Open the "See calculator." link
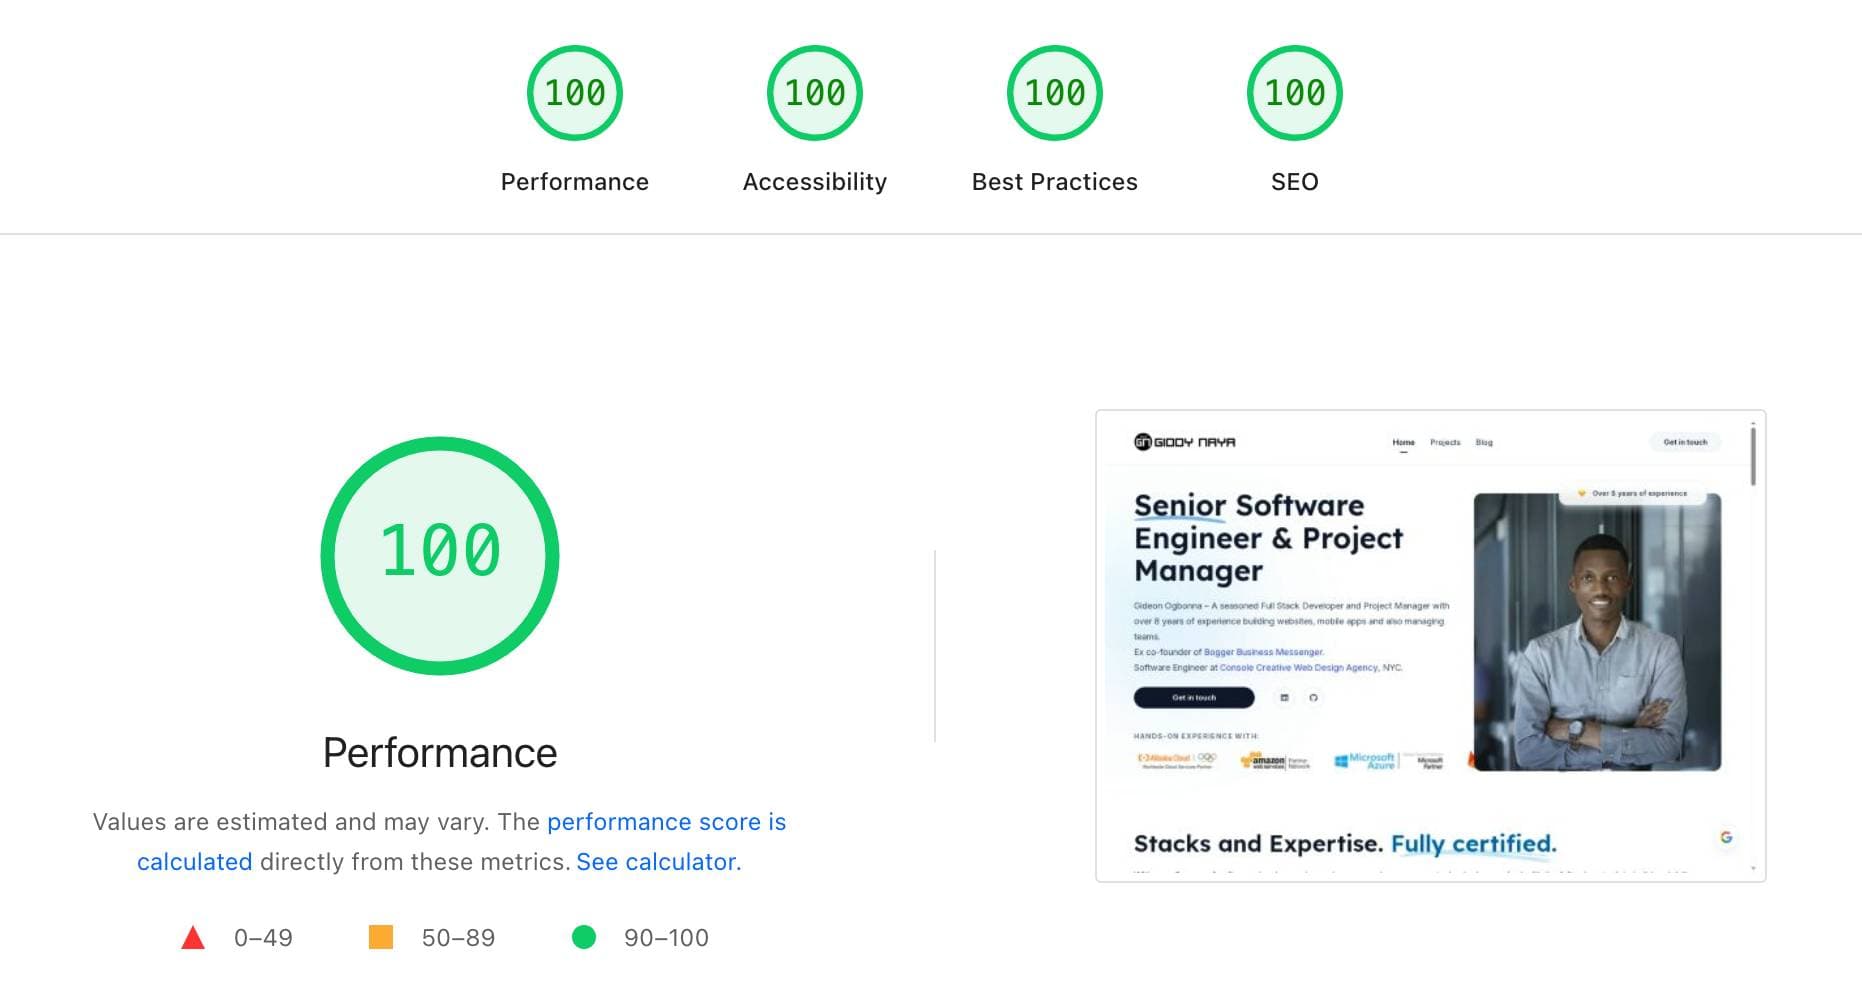The height and width of the screenshot is (982, 1862). click(x=658, y=862)
